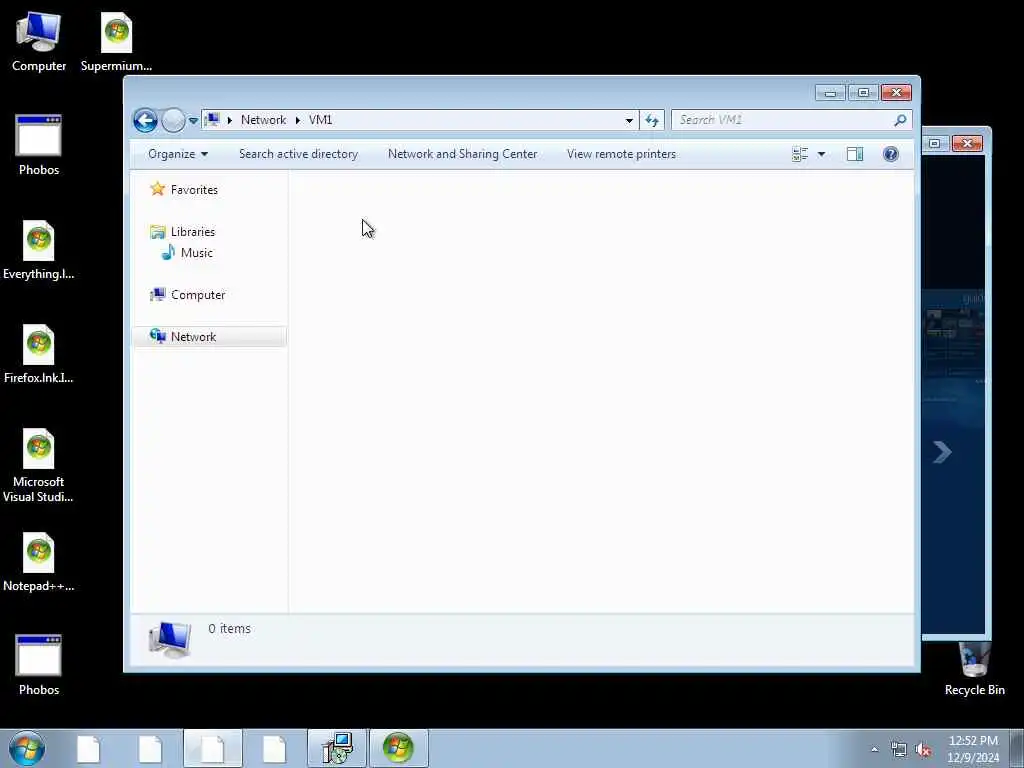Minimize the VM1 Explorer window
Screen dimensions: 1024x768
[830, 93]
